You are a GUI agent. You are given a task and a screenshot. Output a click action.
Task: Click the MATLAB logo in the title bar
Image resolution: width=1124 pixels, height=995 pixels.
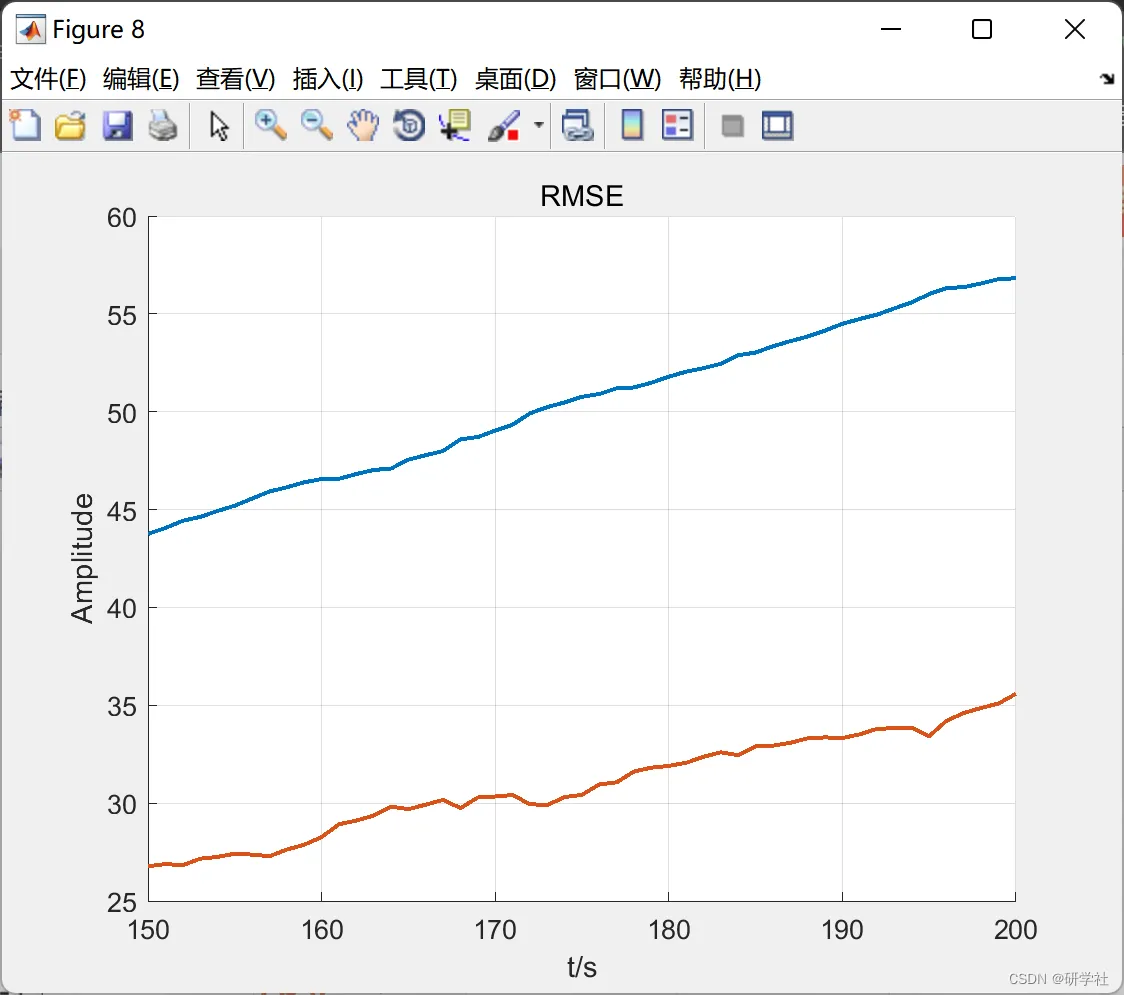pos(31,29)
